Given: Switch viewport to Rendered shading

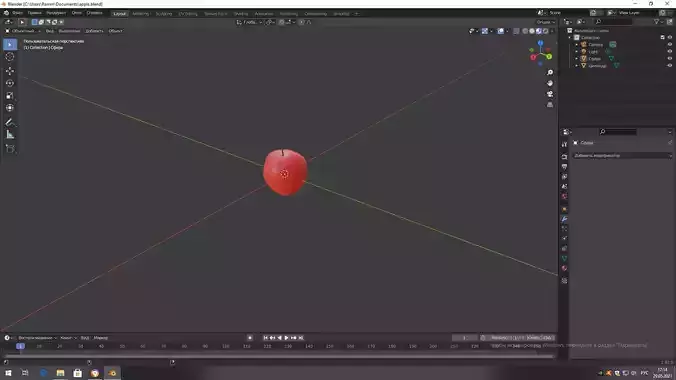Looking at the screenshot, I should [545, 31].
